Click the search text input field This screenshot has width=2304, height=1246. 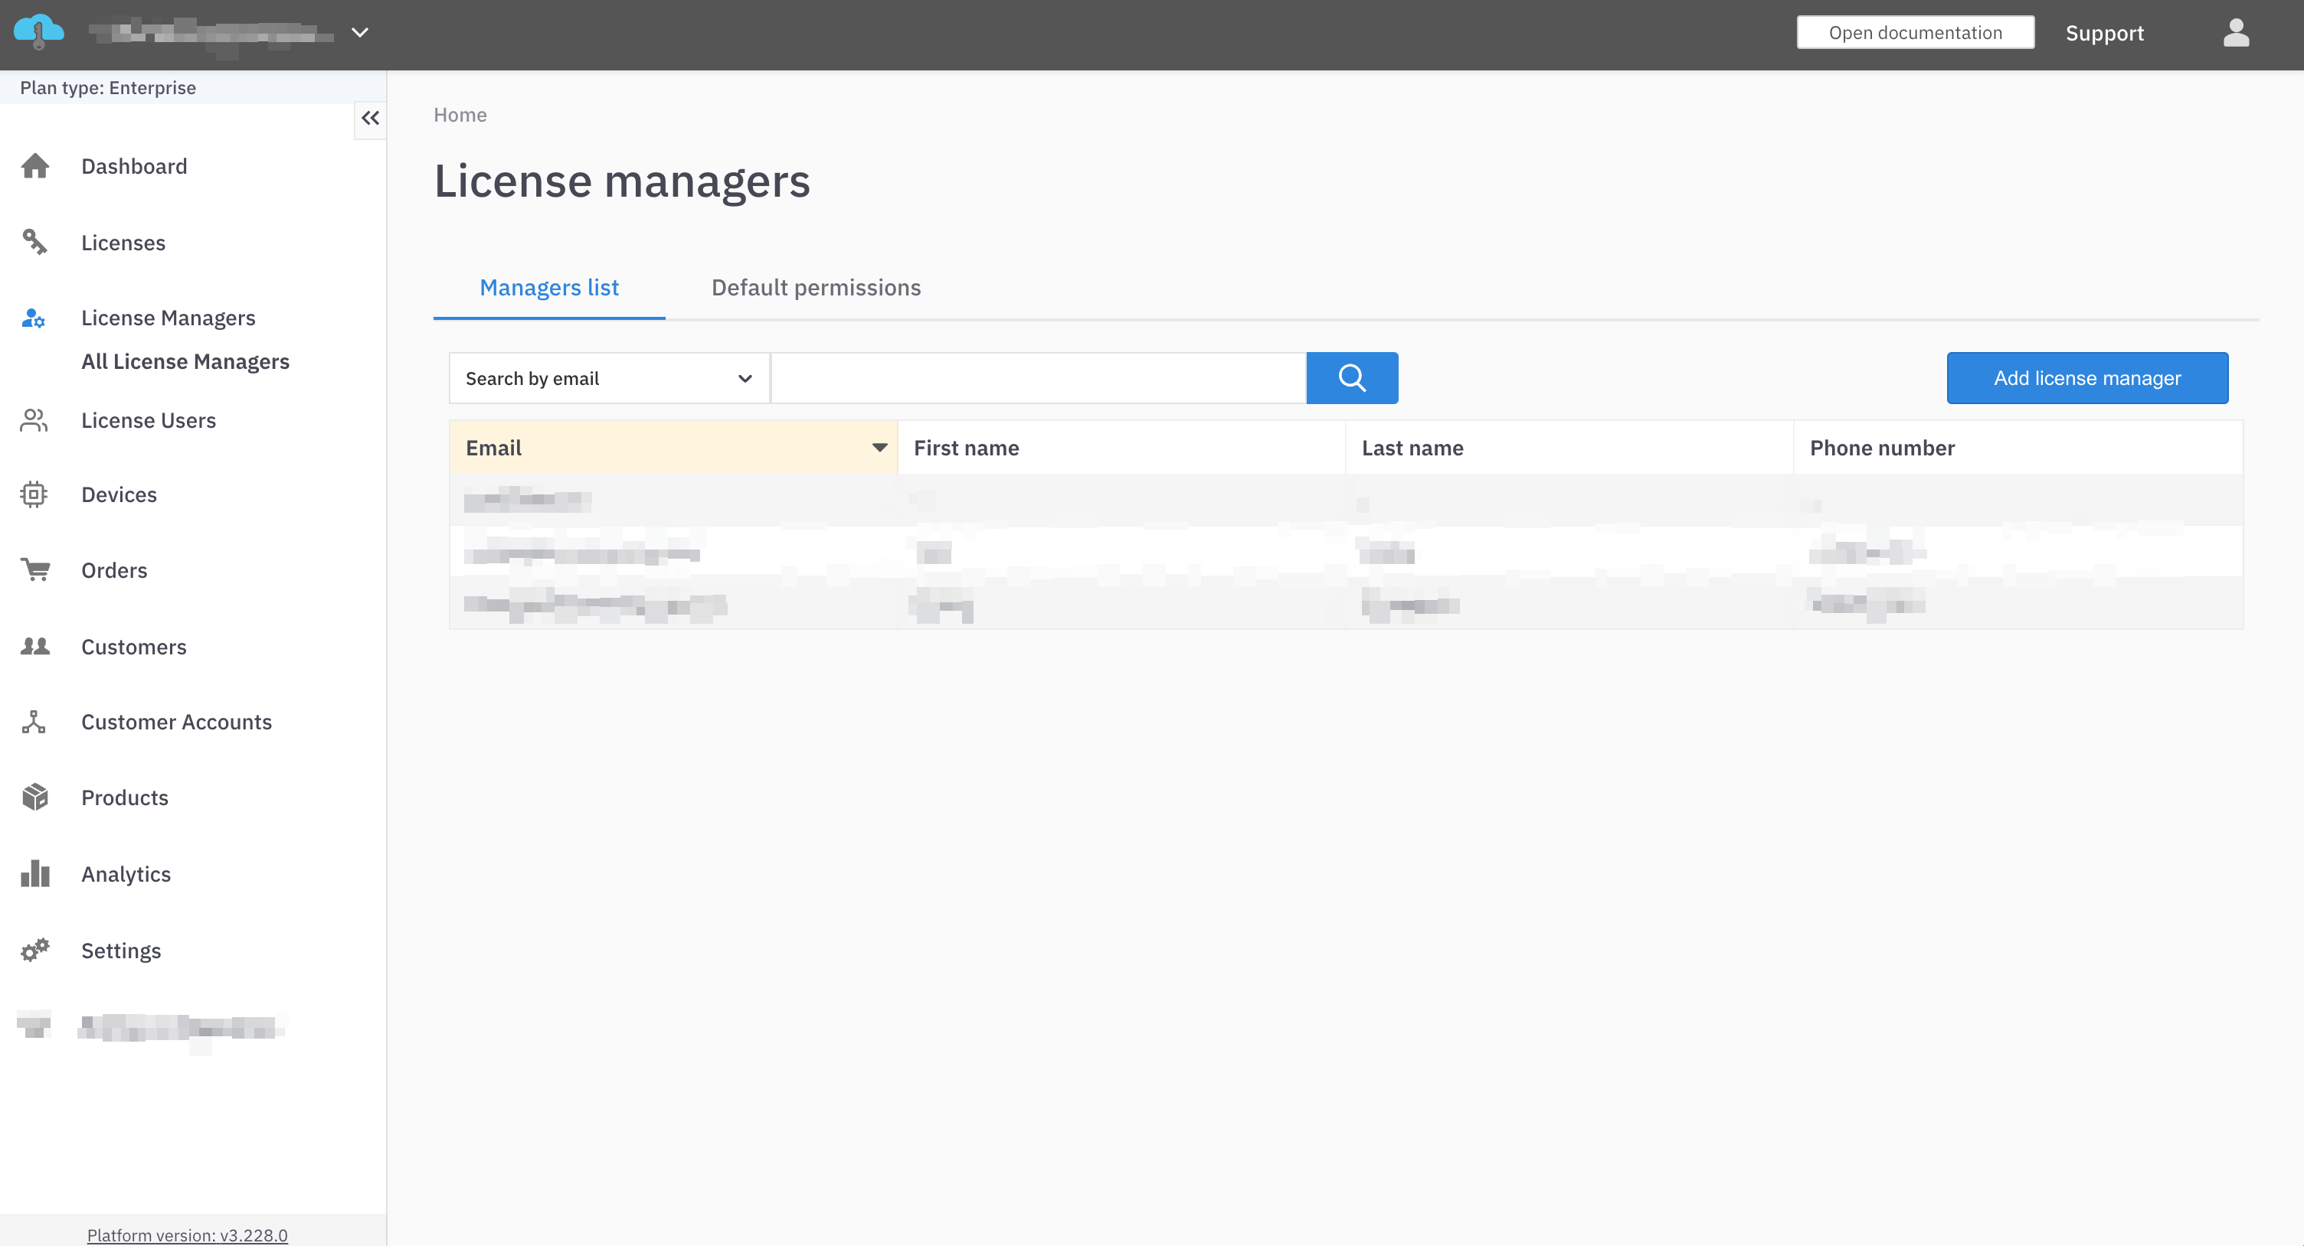pyautogui.click(x=1038, y=378)
